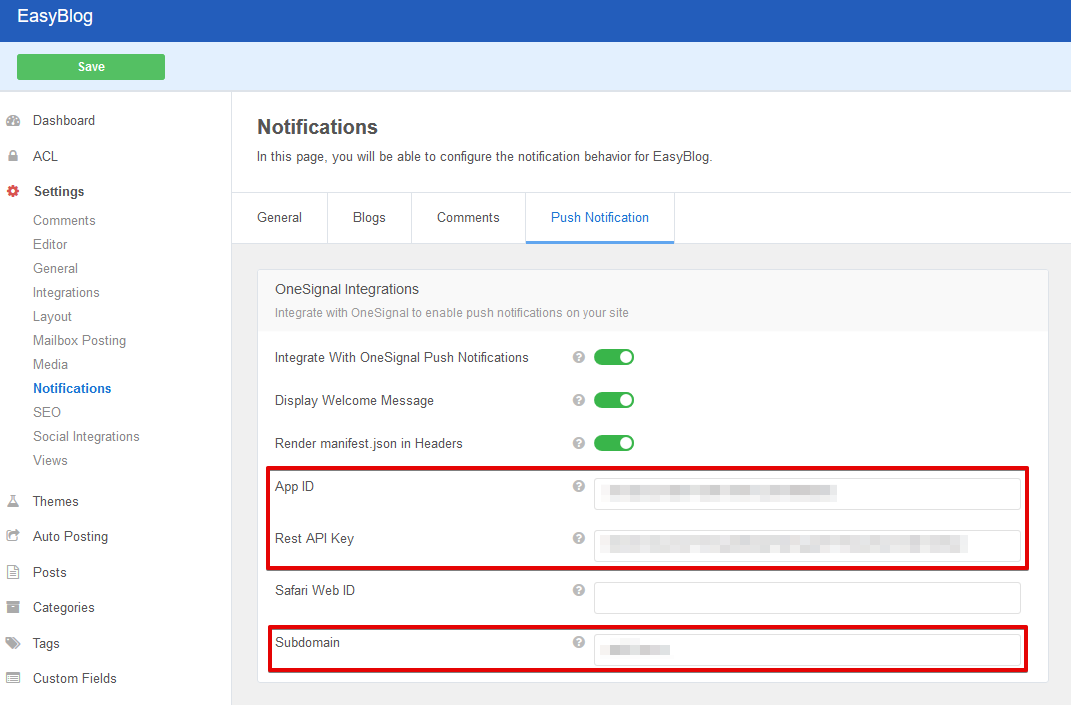Screen dimensions: 1071x705
Task: Toggle Display Welcome Message switch
Action: point(614,400)
